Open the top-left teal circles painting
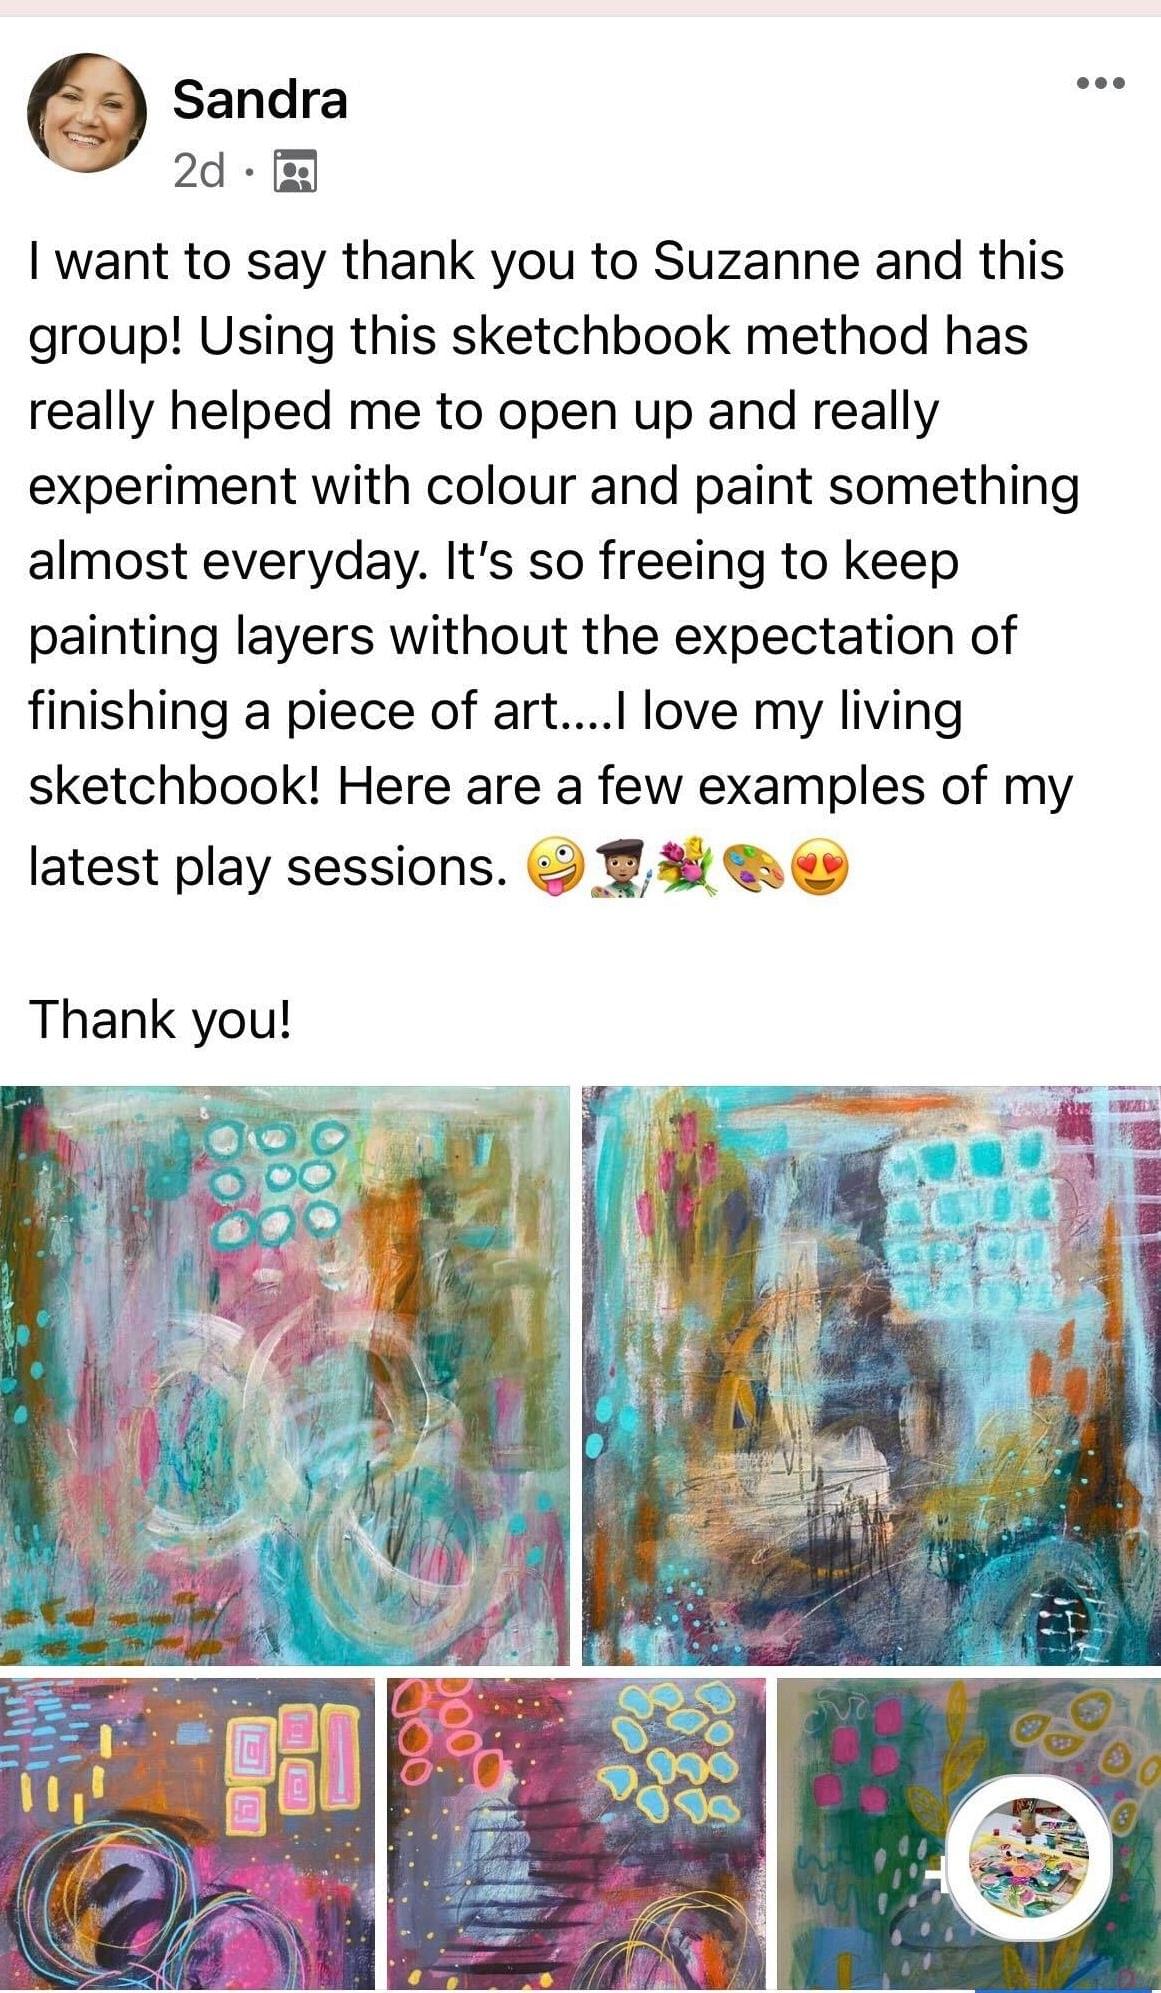The width and height of the screenshot is (1161, 1993). pos(284,1375)
